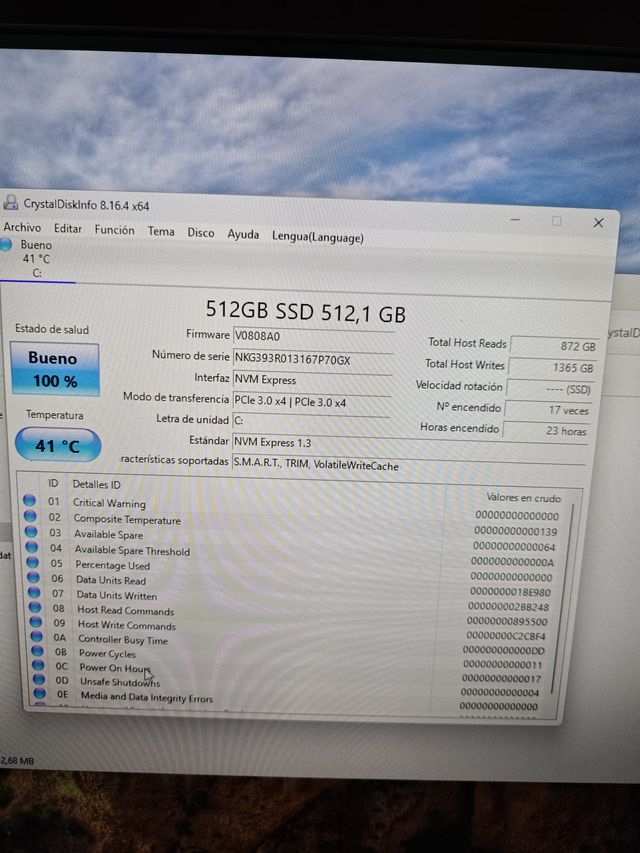Click blue status icon for Unsafe Shutdowns
640x853 pixels.
coord(36,681)
